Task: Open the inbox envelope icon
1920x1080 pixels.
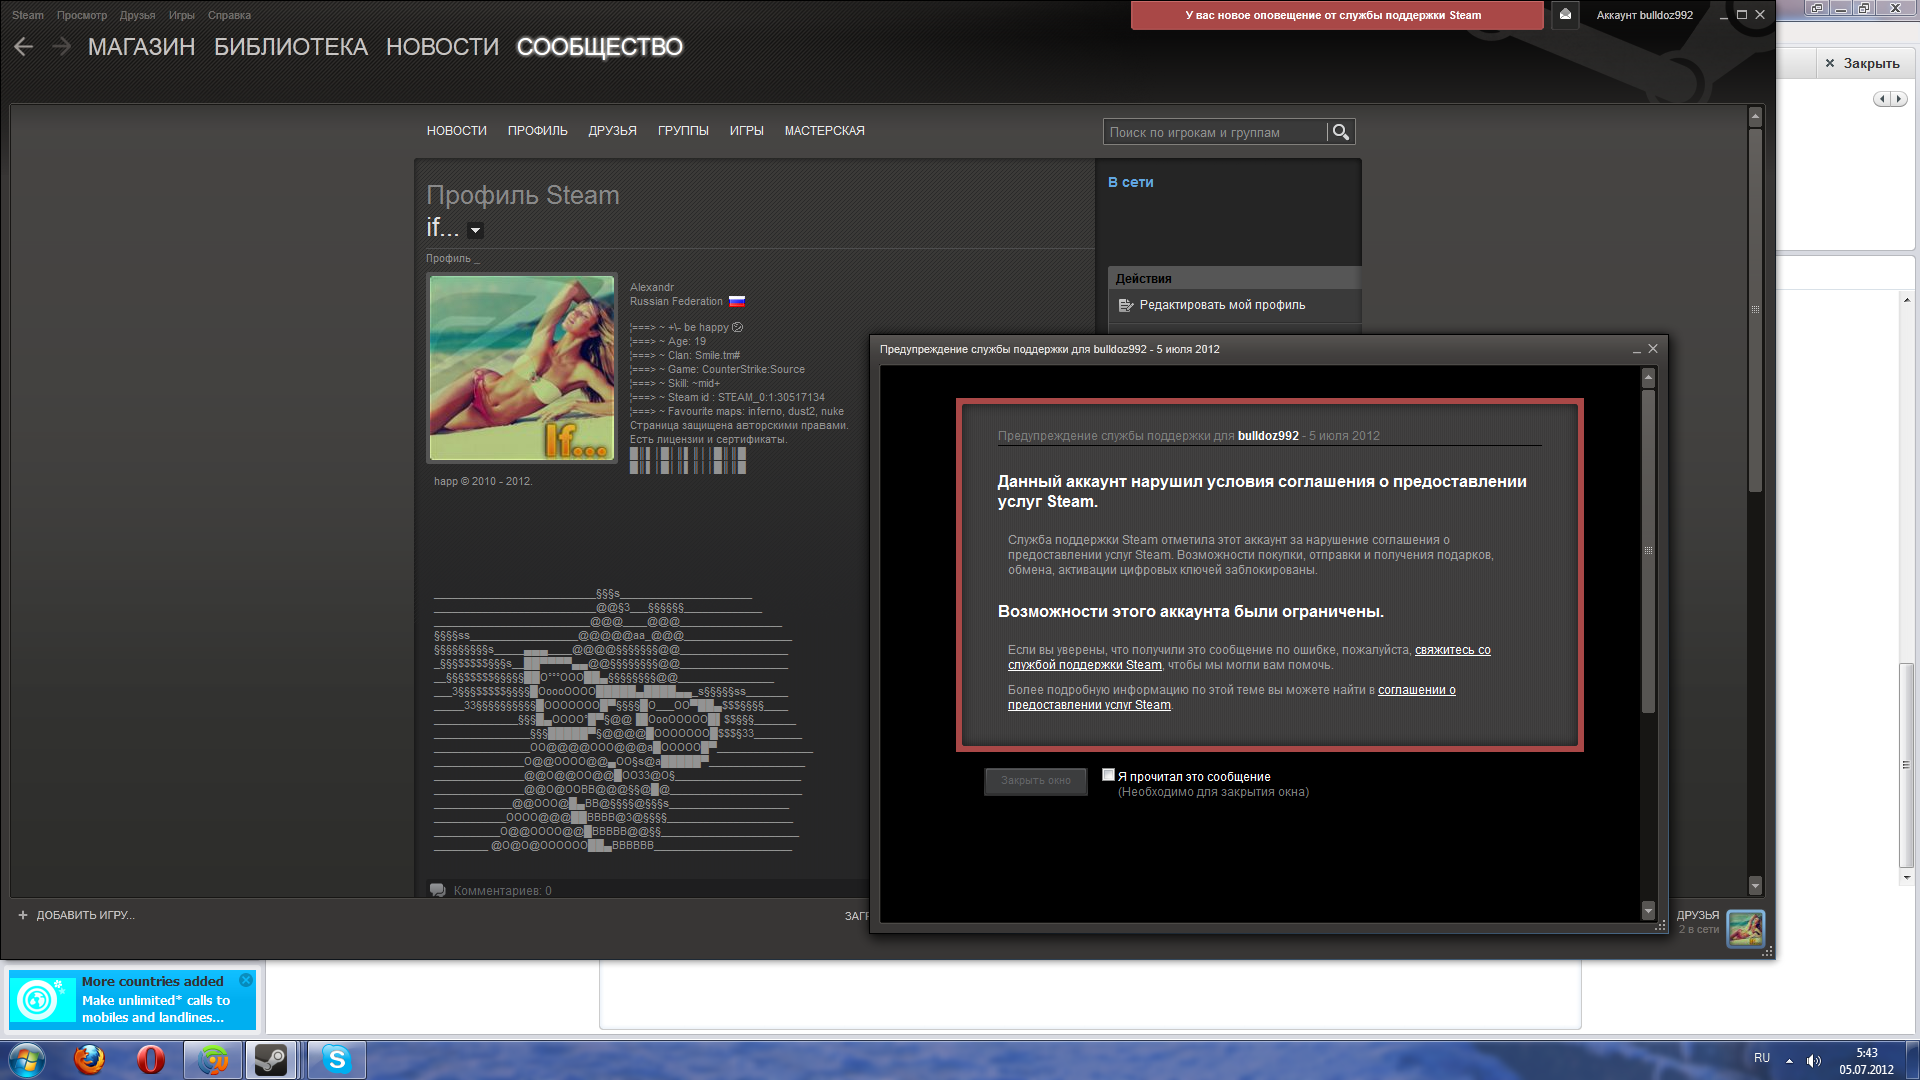Action: (x=1565, y=15)
